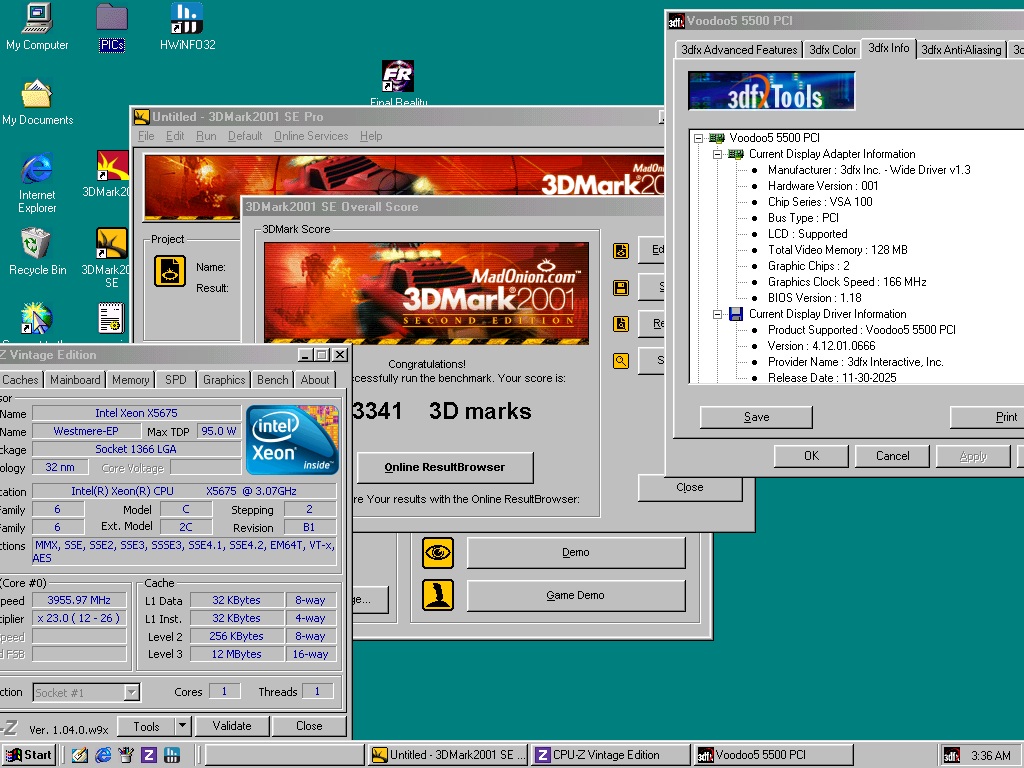1024x768 pixels.
Task: Open the Recycle Bin icon
Action: coord(37,251)
